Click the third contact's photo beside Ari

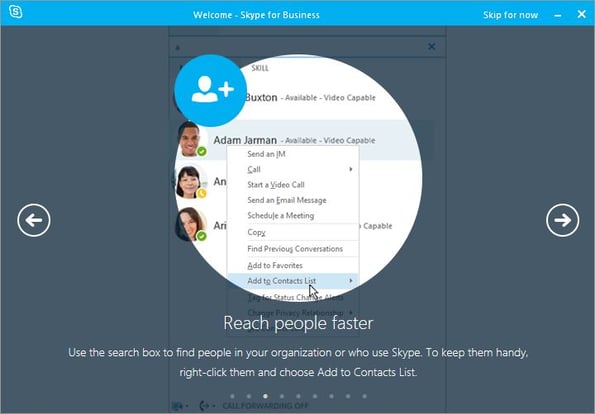[189, 224]
